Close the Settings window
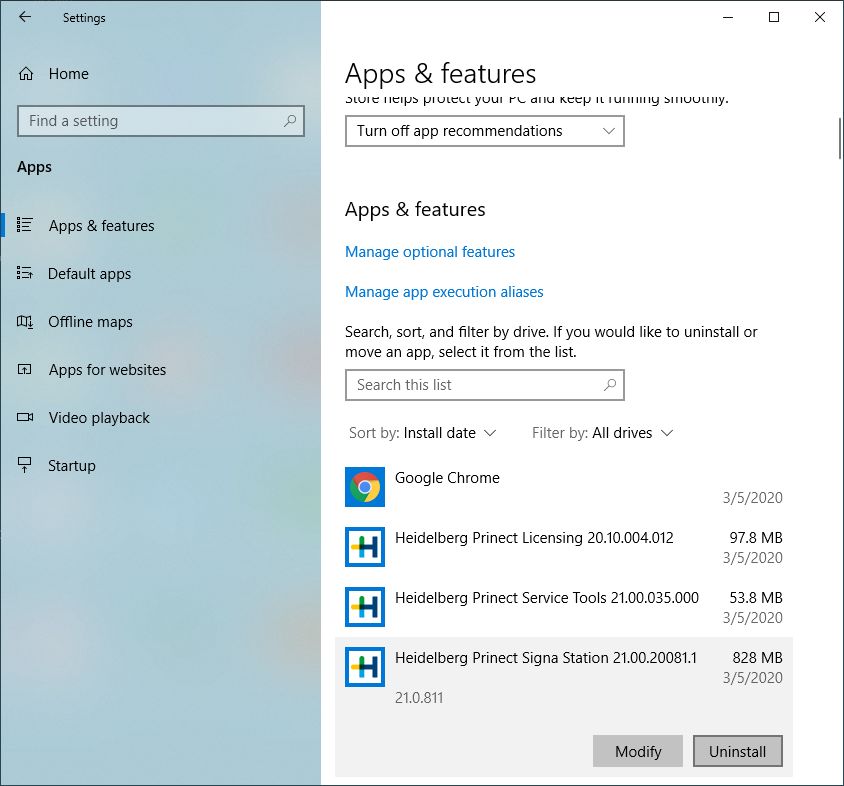 pos(819,17)
